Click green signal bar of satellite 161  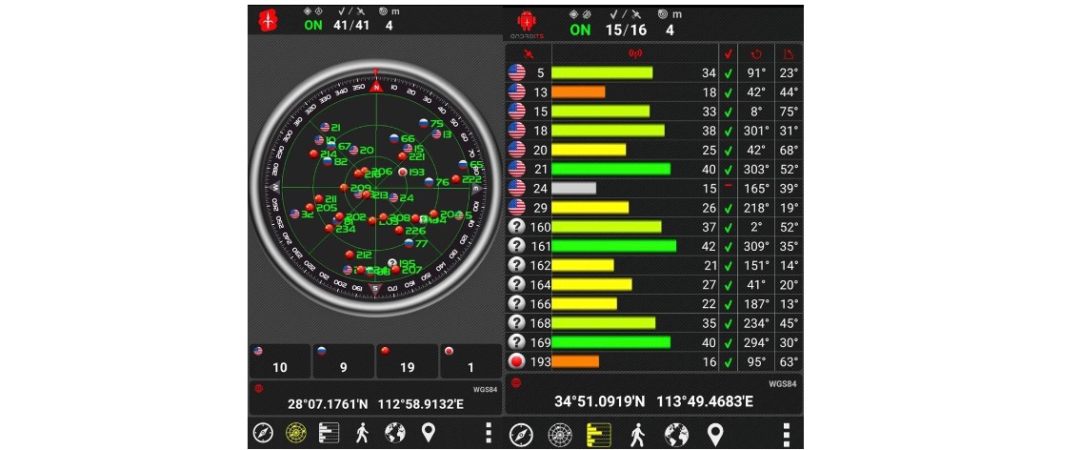[x=614, y=246]
